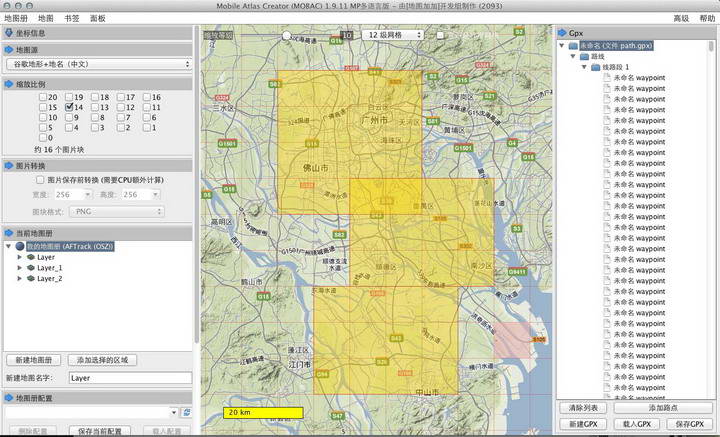Click the Layer_2 layer icon
The height and width of the screenshot is (437, 720).
tap(31, 278)
